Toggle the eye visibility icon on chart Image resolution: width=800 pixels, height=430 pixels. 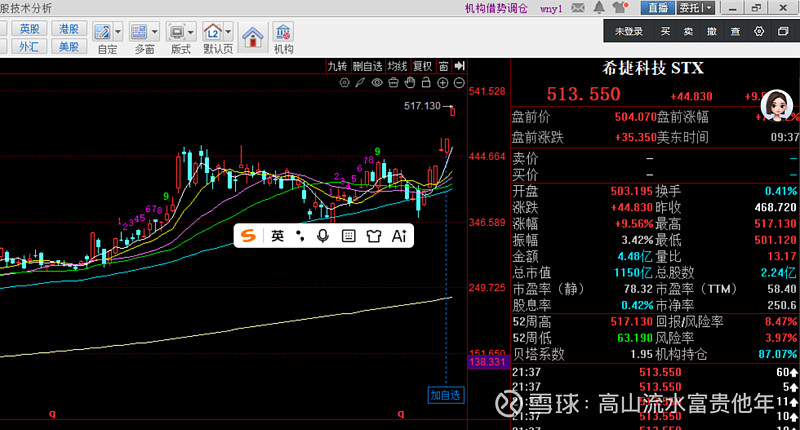click(377, 83)
